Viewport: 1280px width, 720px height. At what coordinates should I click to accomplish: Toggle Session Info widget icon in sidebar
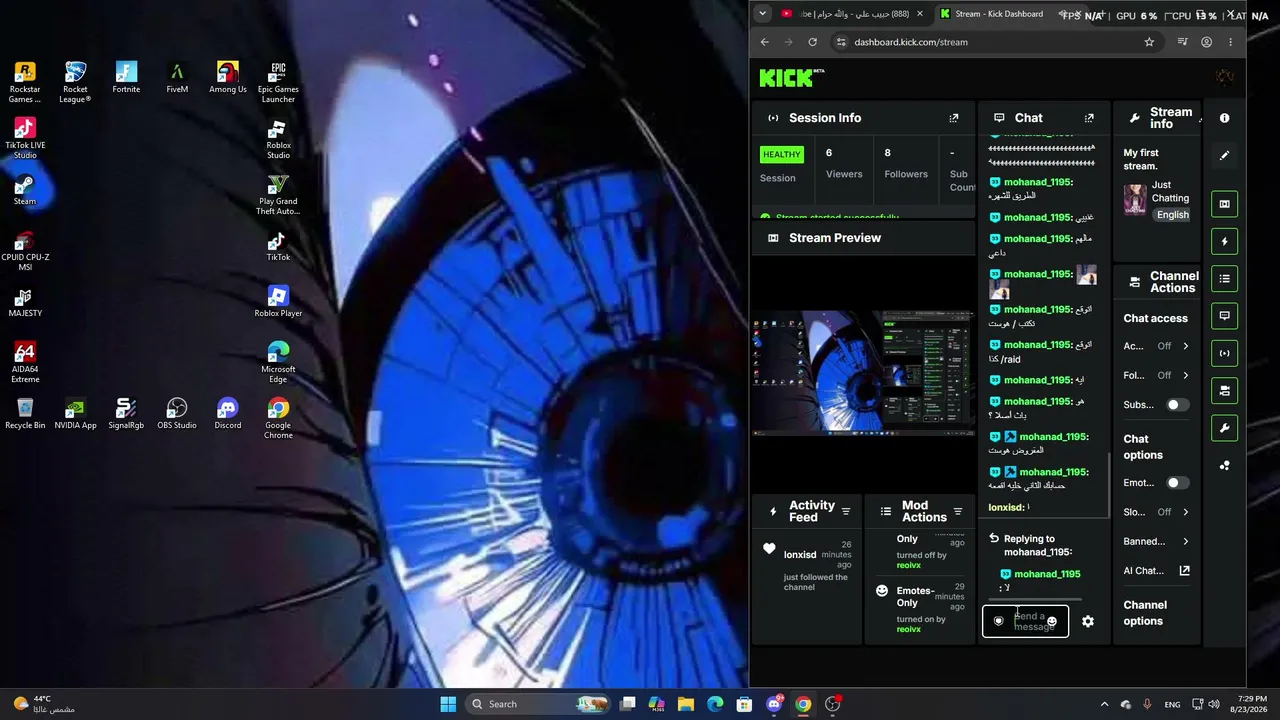tap(1225, 353)
